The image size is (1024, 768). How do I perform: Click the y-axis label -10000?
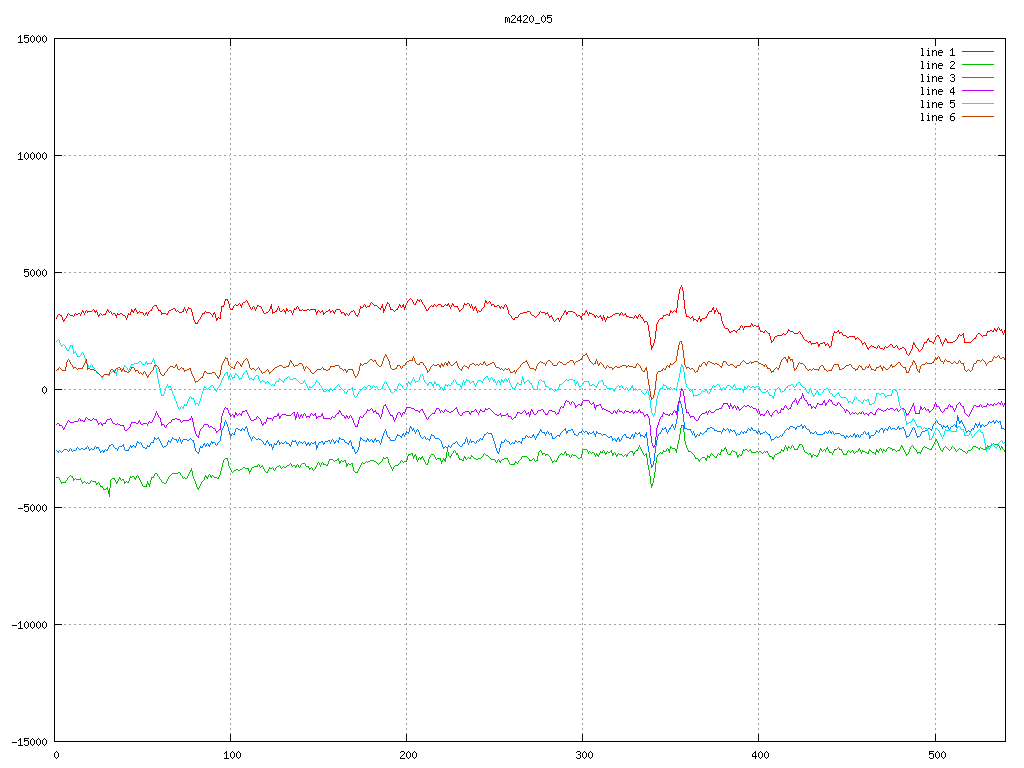[29, 625]
